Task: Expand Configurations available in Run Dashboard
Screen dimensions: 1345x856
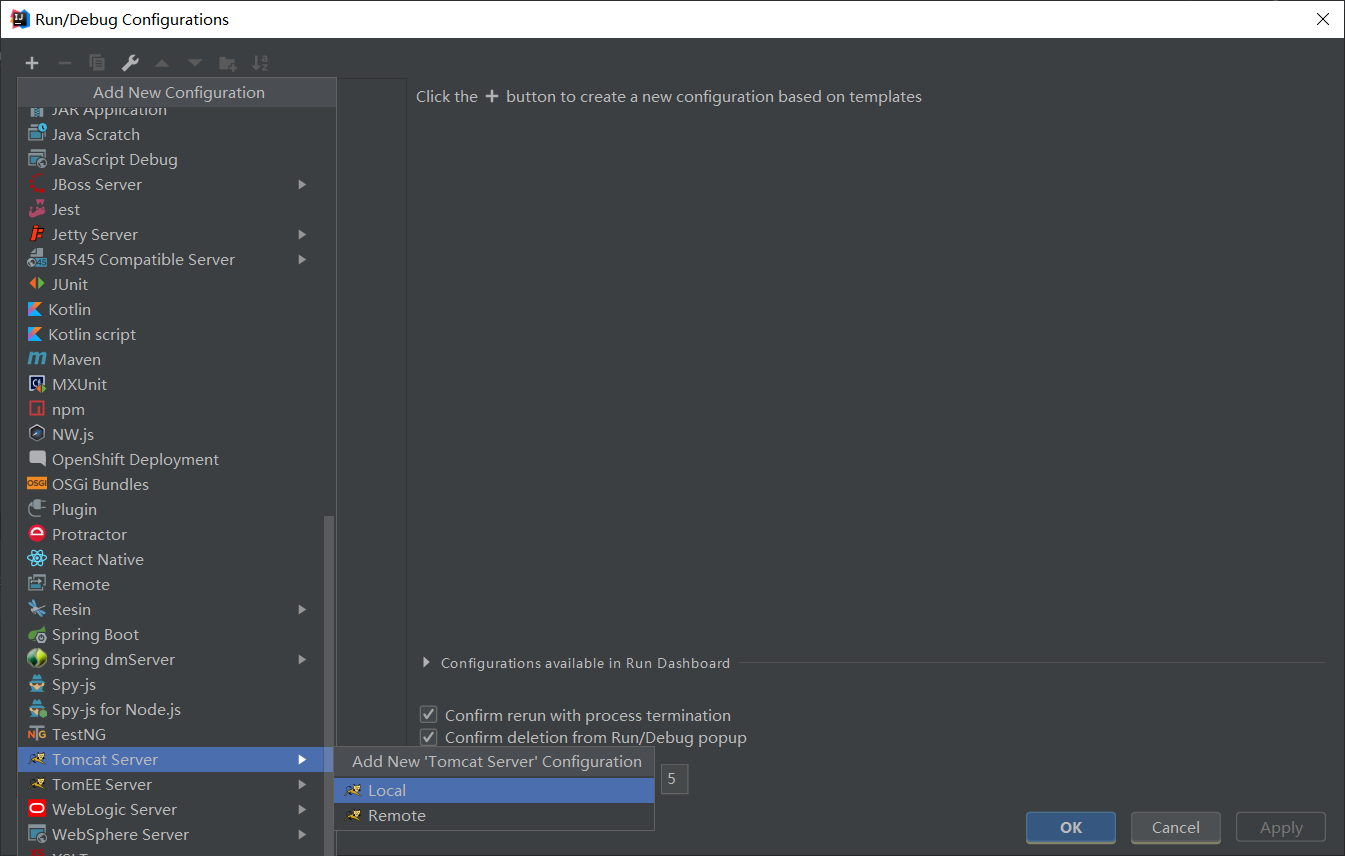Action: click(426, 663)
